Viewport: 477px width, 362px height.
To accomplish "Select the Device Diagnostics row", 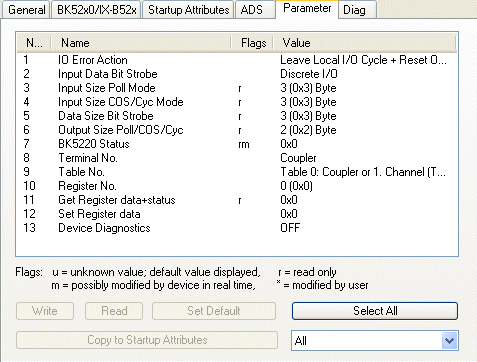I will point(237,228).
